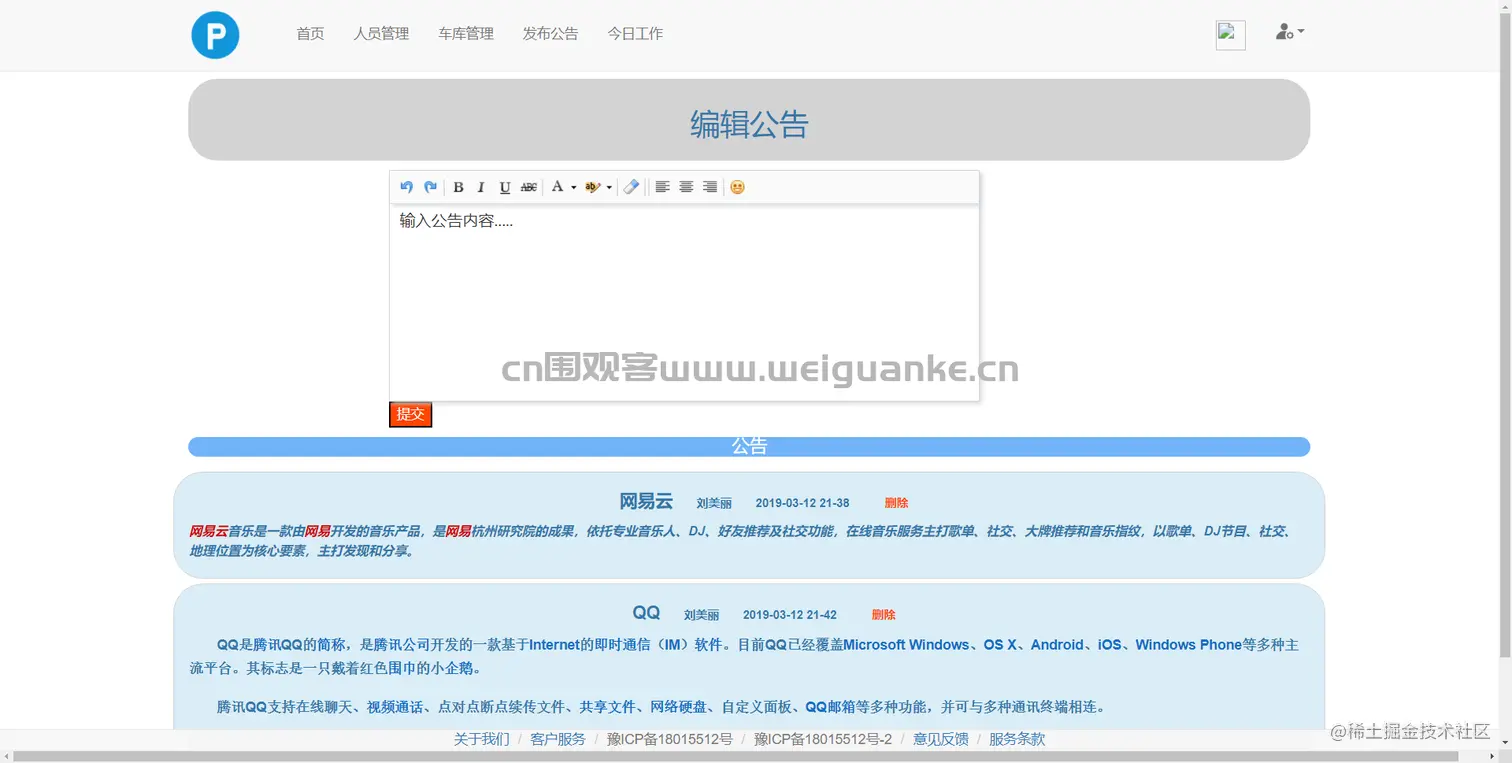
Task: Click into the announcement content editor
Action: pos(684,303)
